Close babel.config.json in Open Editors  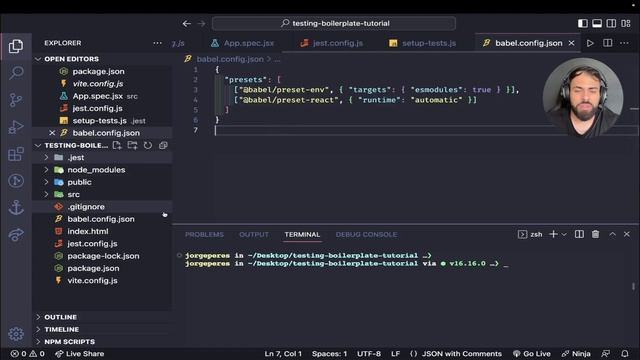click(52, 133)
